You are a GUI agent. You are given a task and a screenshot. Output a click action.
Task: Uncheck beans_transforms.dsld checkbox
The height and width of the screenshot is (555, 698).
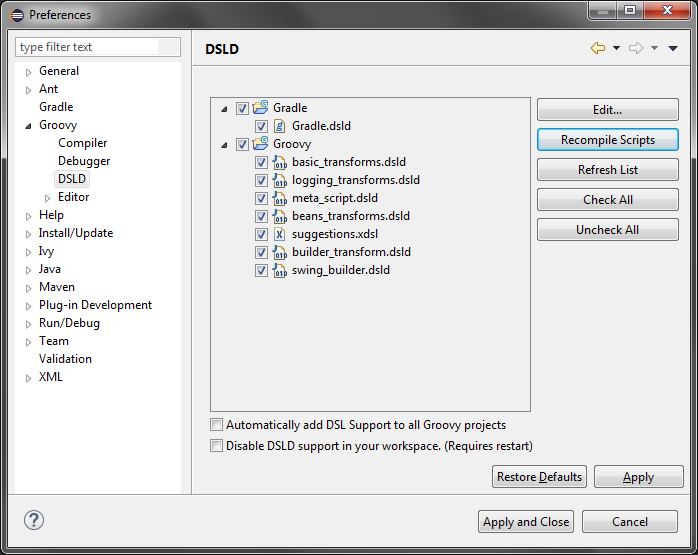point(261,216)
